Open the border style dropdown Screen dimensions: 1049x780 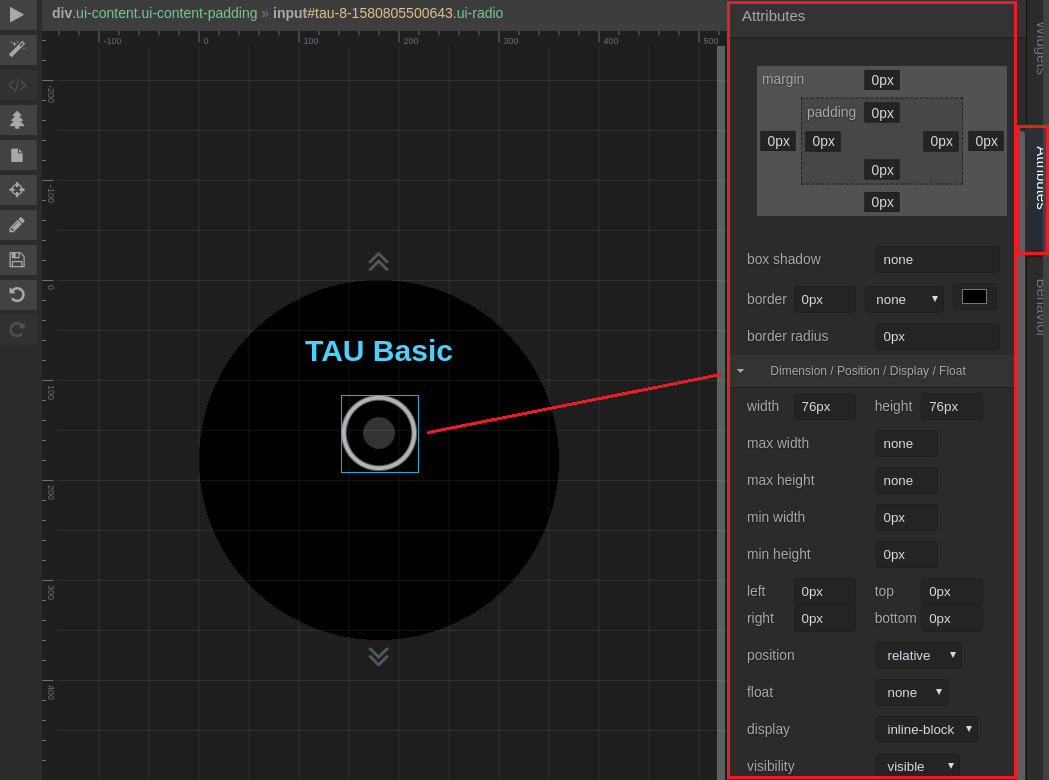904,299
